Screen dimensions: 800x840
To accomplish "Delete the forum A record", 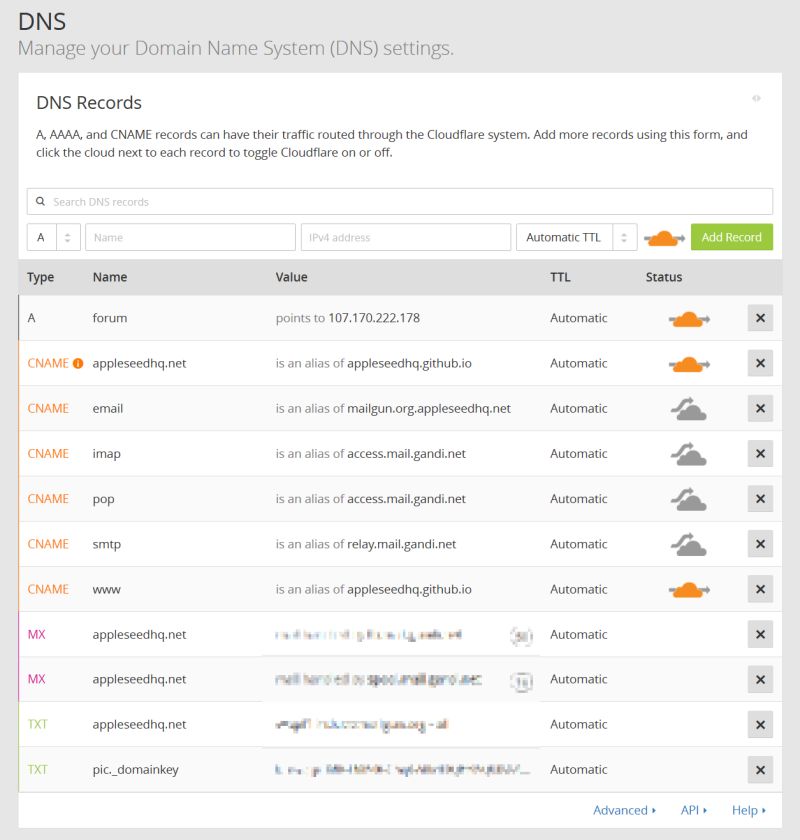I will (x=760, y=318).
